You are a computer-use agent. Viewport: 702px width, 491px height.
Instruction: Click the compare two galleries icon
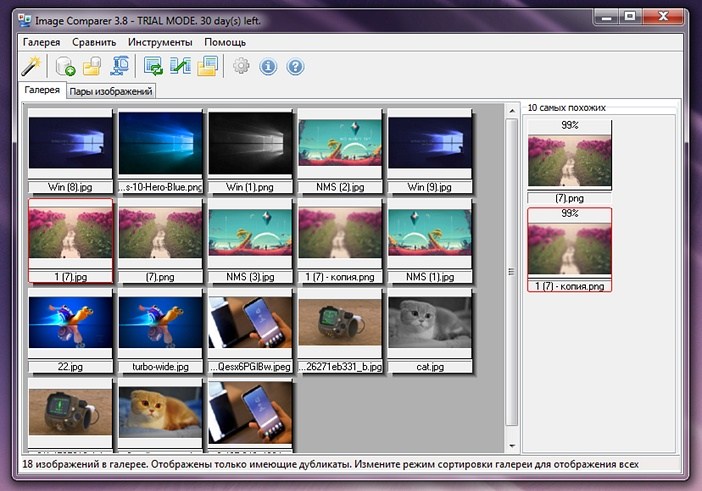pos(180,67)
